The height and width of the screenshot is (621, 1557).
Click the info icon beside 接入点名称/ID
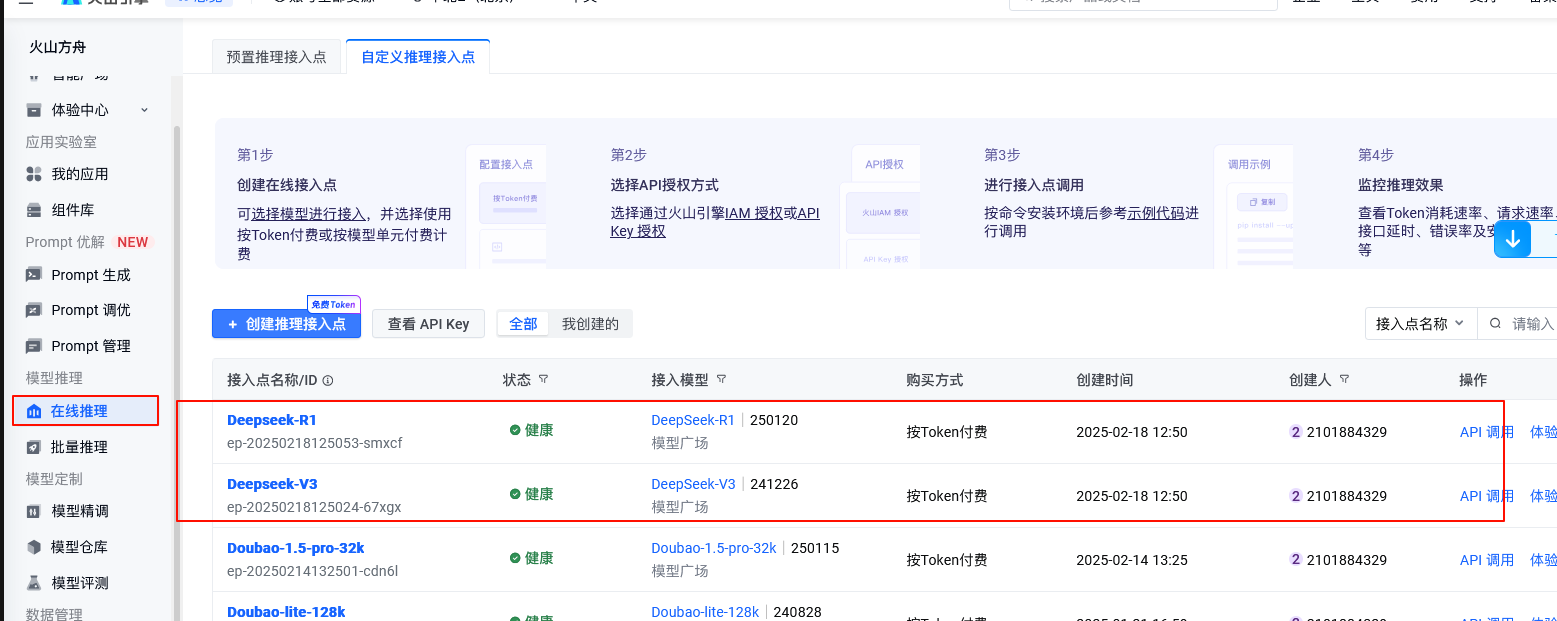(x=327, y=381)
